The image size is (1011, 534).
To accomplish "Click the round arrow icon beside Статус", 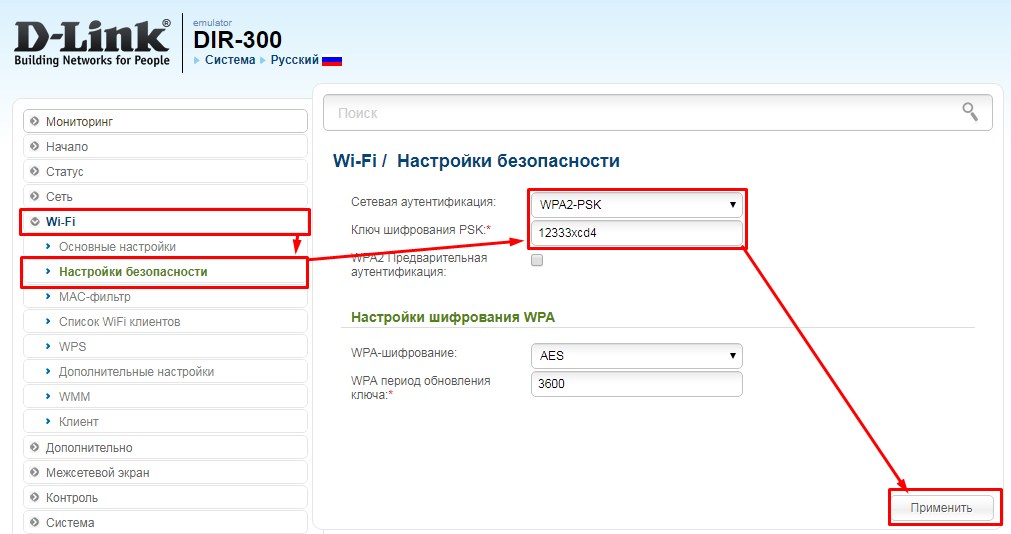I will pos(35,172).
